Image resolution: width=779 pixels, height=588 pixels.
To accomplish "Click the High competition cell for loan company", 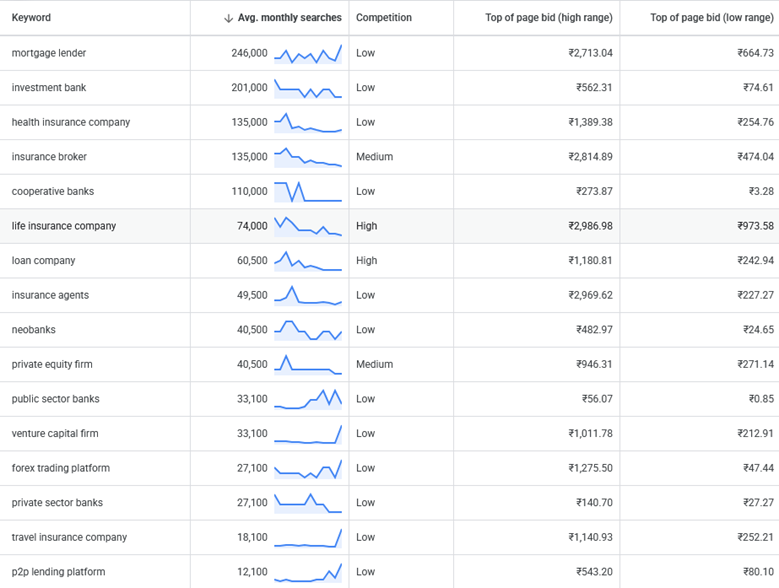I will [367, 261].
